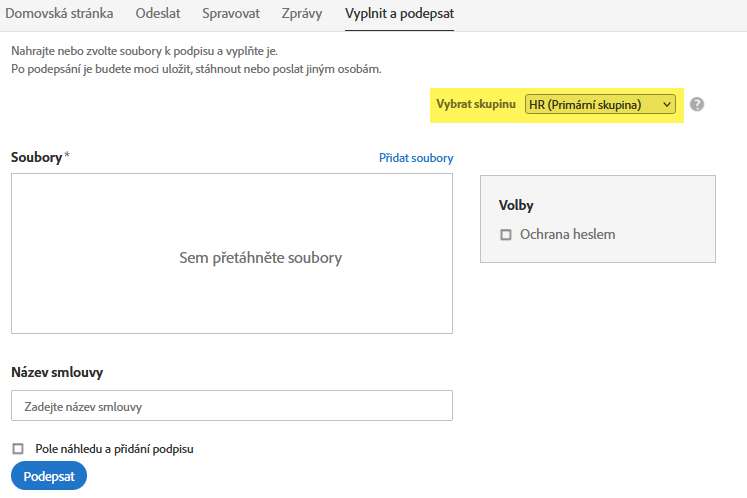Open the Spravovat tab
This screenshot has width=747, height=498.
click(x=231, y=15)
